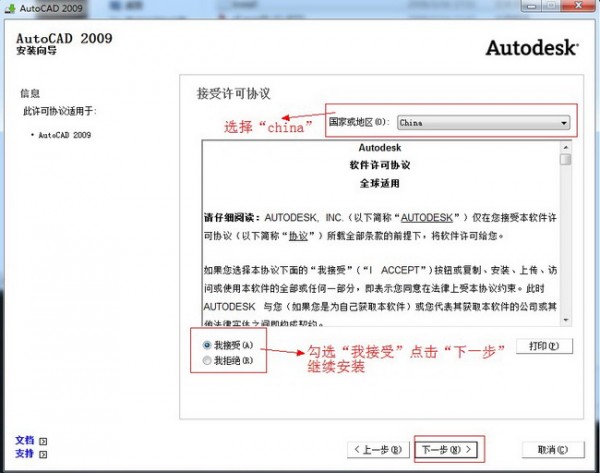
Task: Click the 国家或地区 (O) label
Action: (x=359, y=122)
